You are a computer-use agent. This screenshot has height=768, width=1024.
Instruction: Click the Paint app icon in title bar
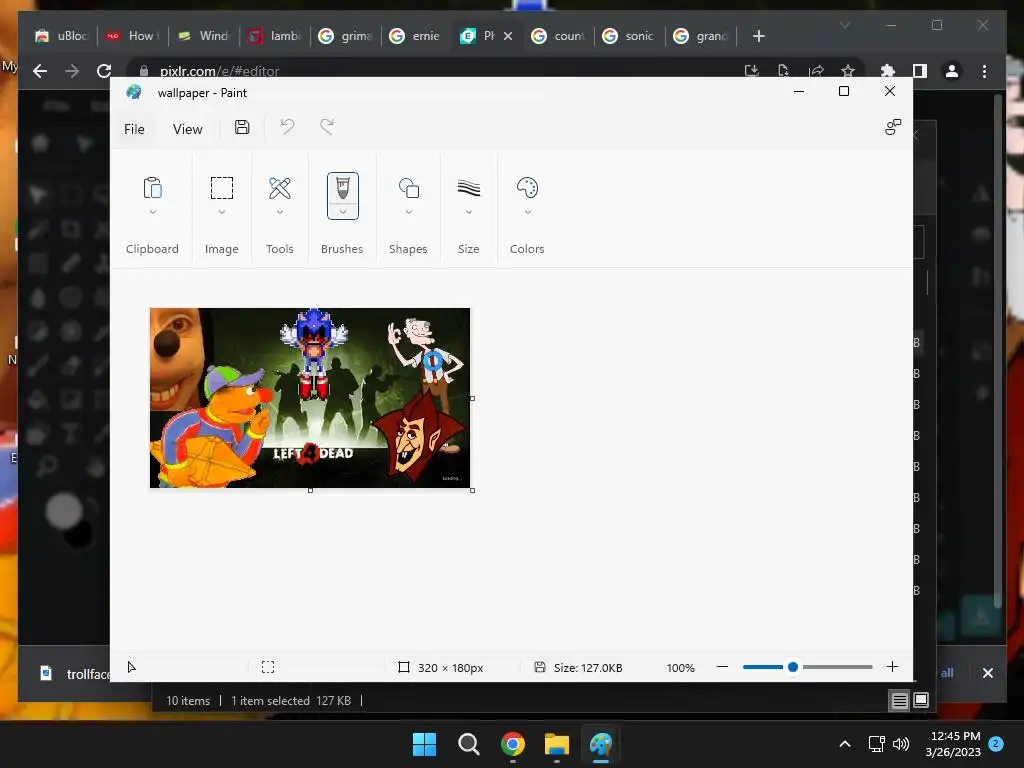(134, 92)
